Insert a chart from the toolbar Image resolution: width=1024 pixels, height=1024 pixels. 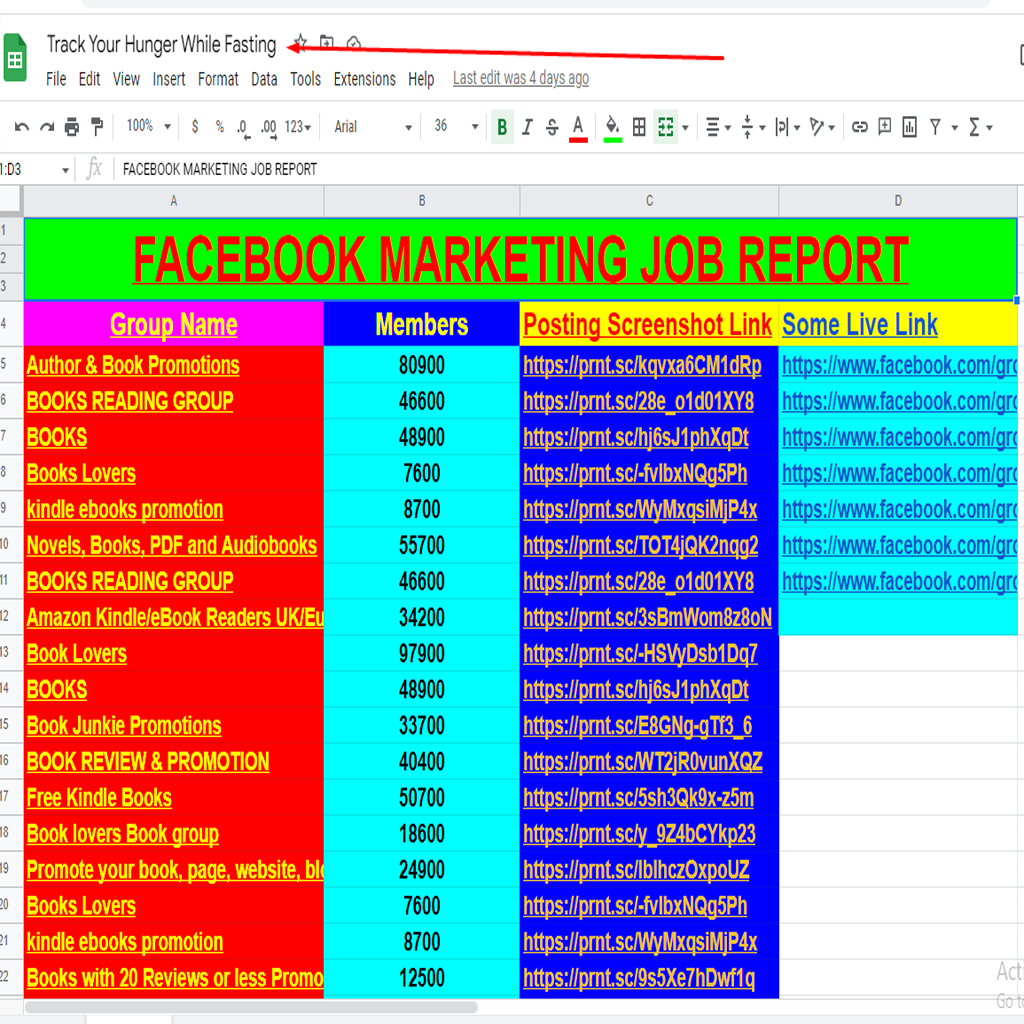909,127
